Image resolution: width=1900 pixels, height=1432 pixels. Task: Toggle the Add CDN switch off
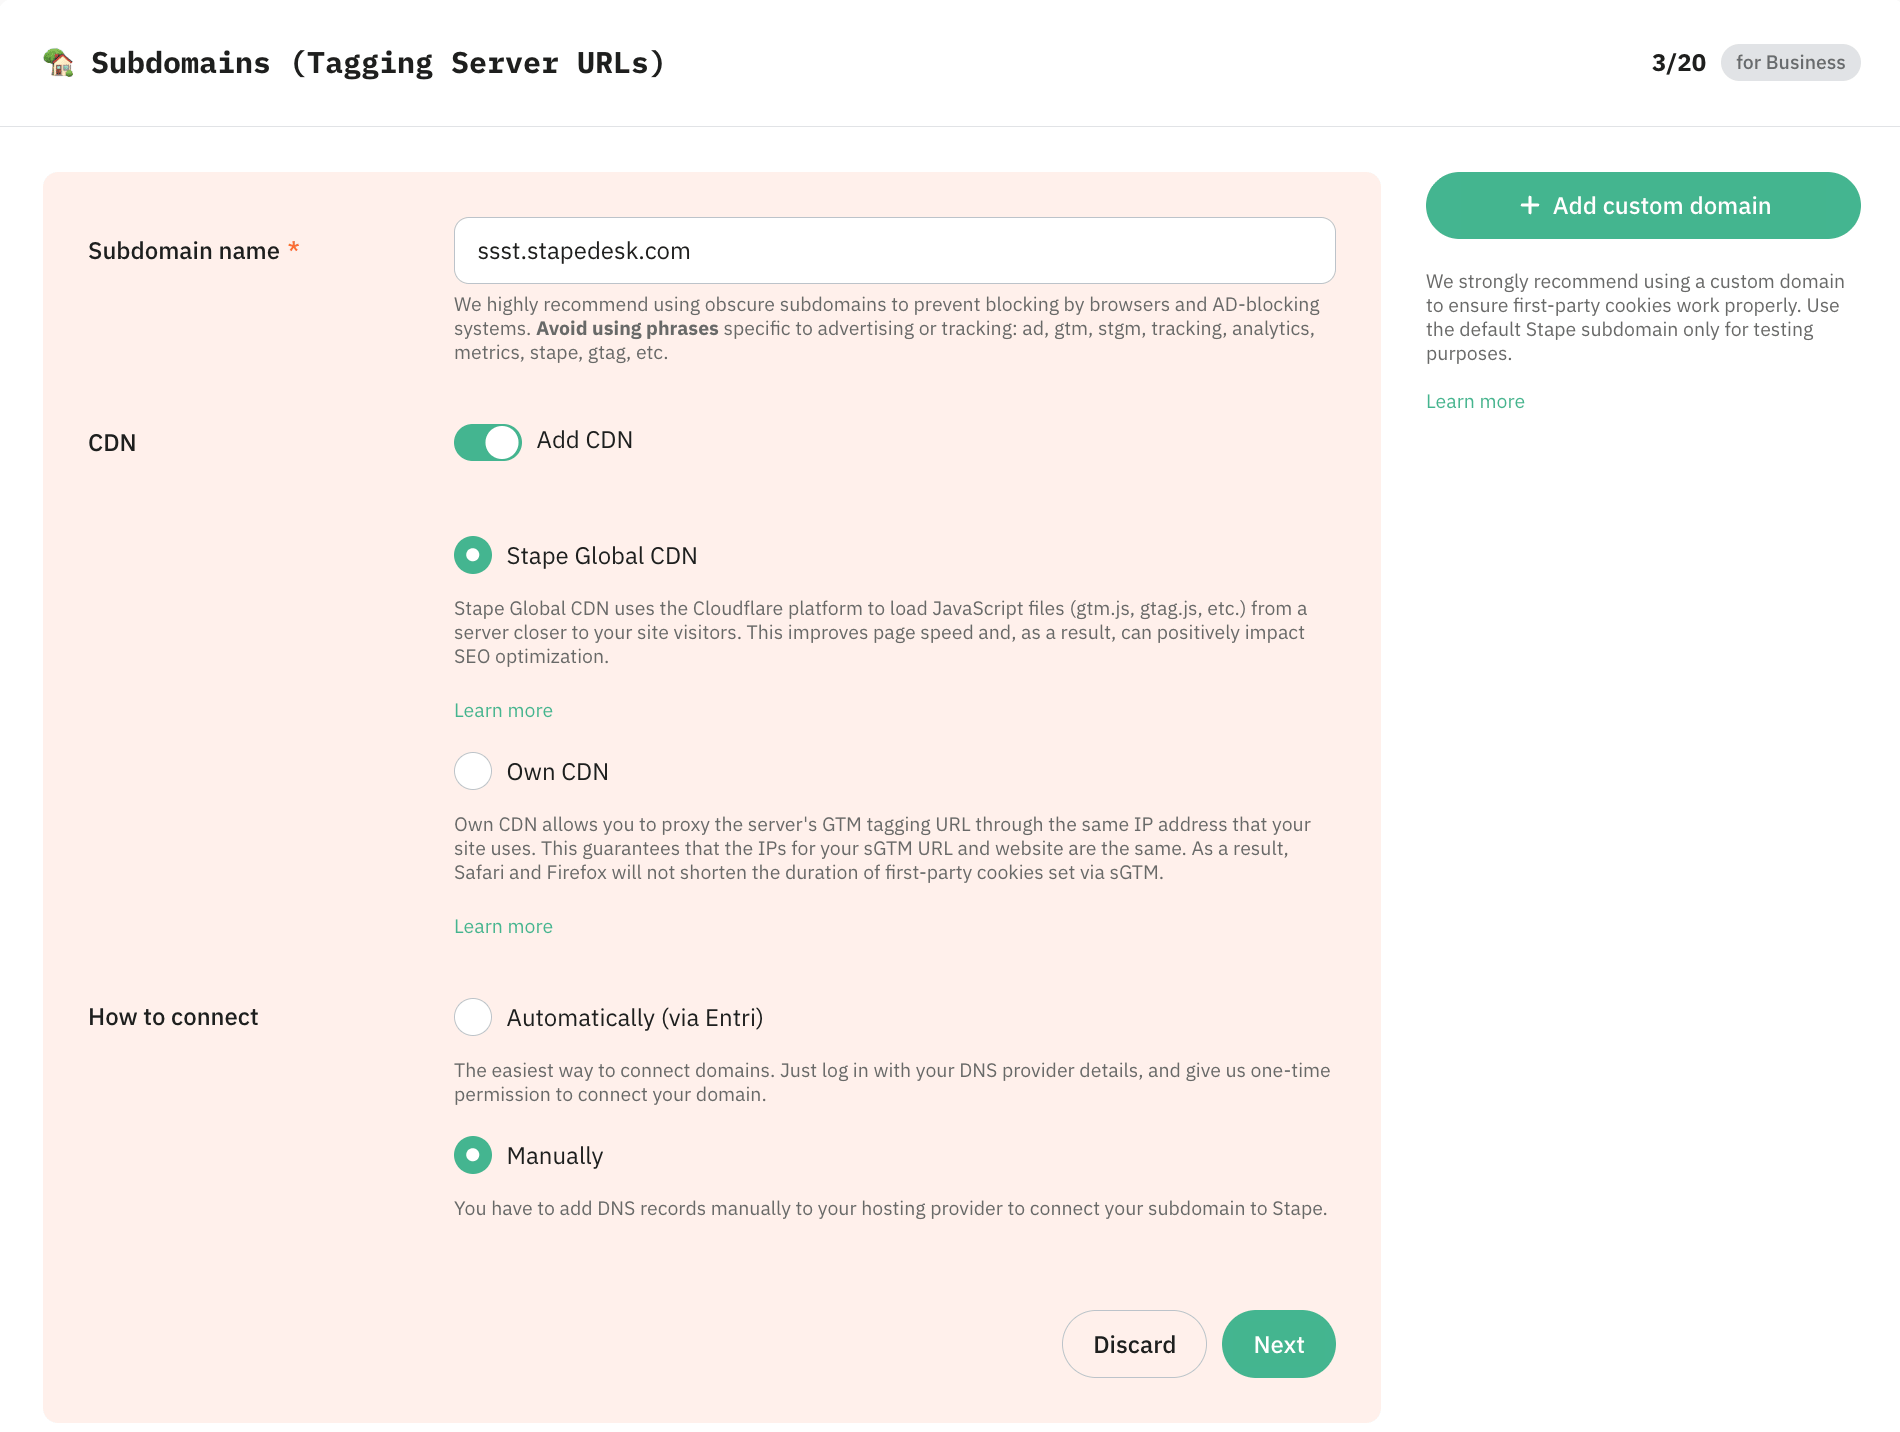(x=488, y=442)
